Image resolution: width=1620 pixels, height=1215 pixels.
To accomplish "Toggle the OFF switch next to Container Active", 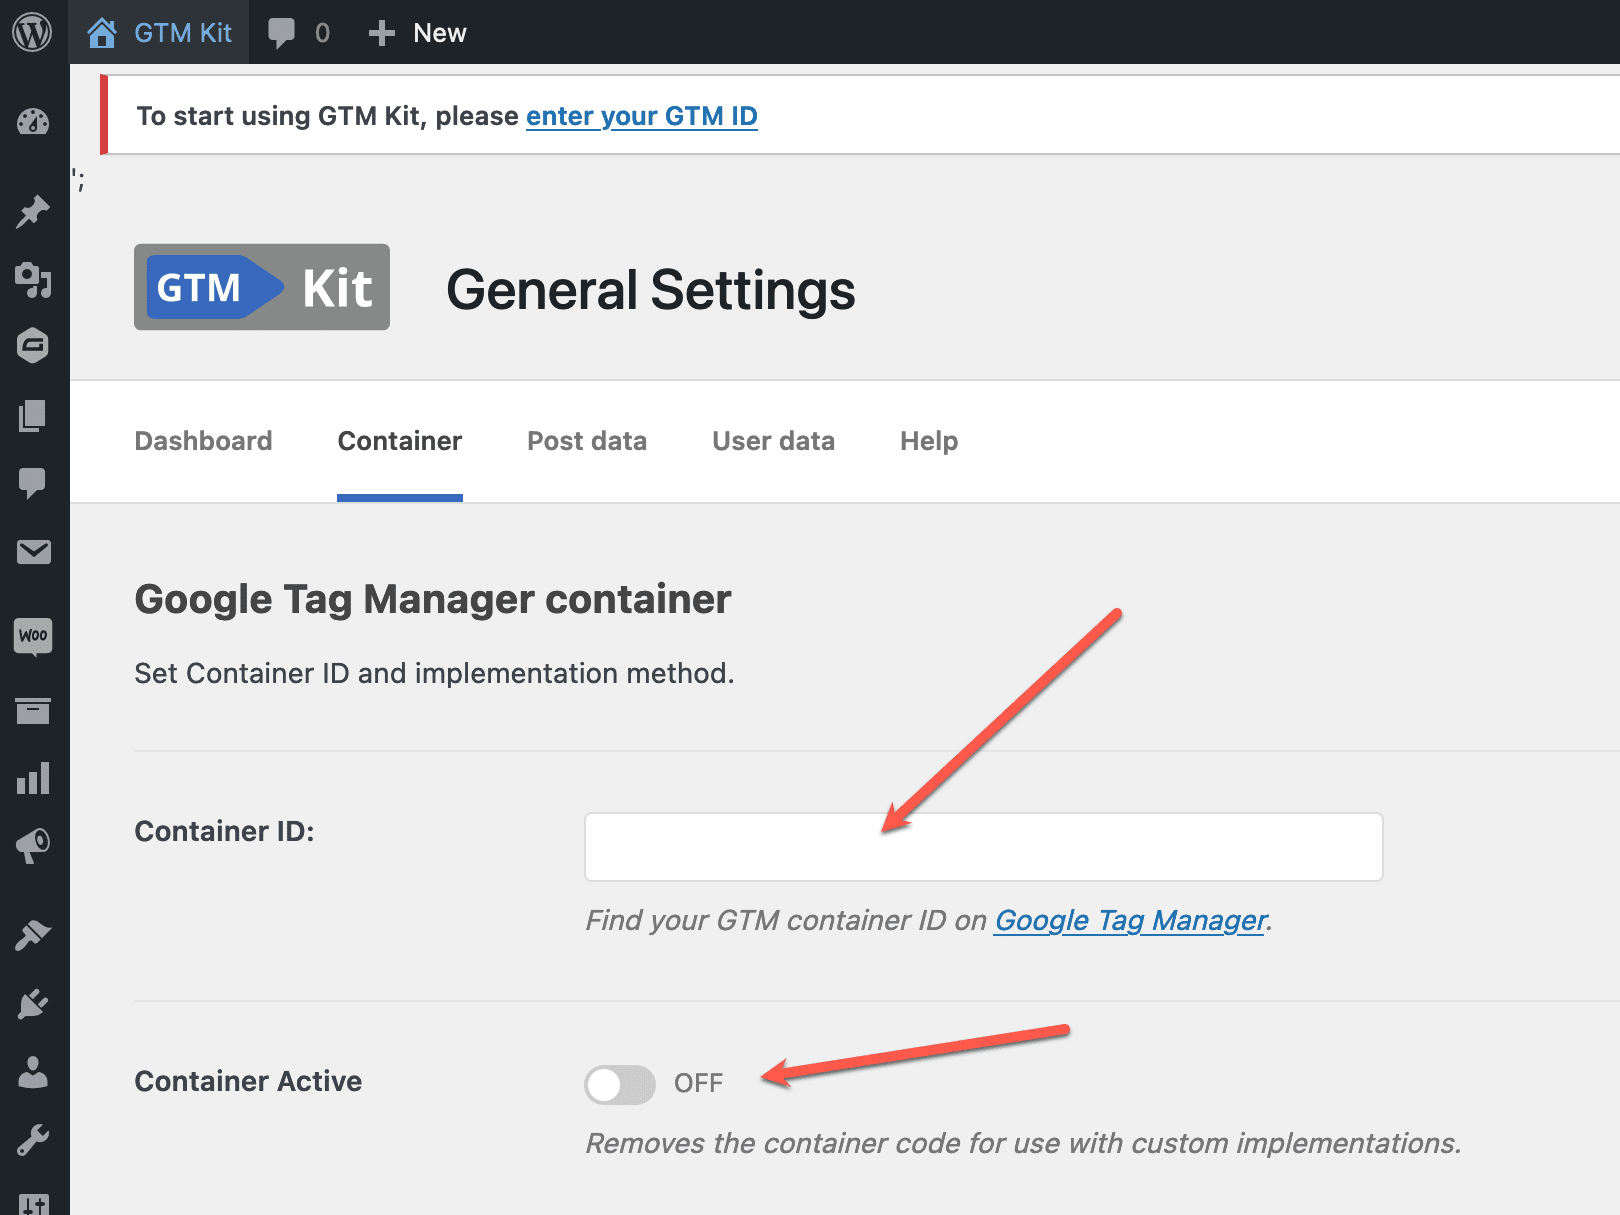I will pyautogui.click(x=620, y=1084).
